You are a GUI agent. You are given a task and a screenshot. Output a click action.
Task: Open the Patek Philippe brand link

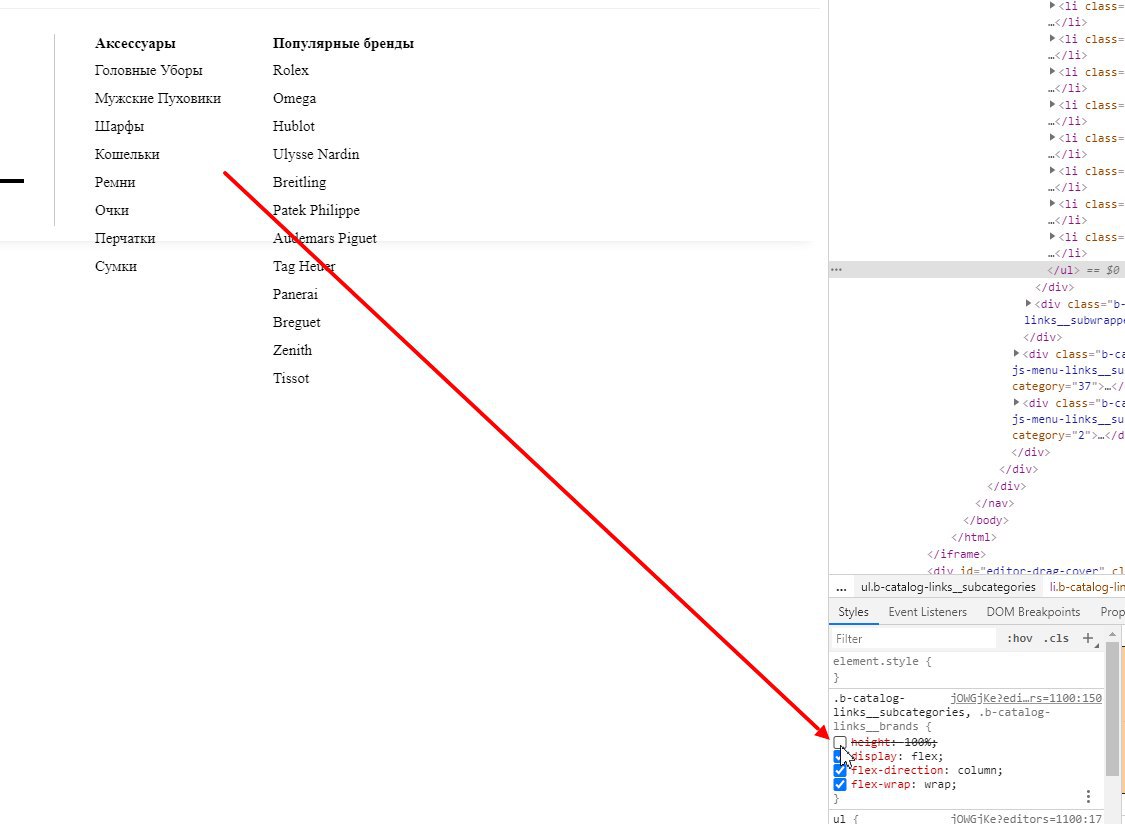pyautogui.click(x=316, y=210)
